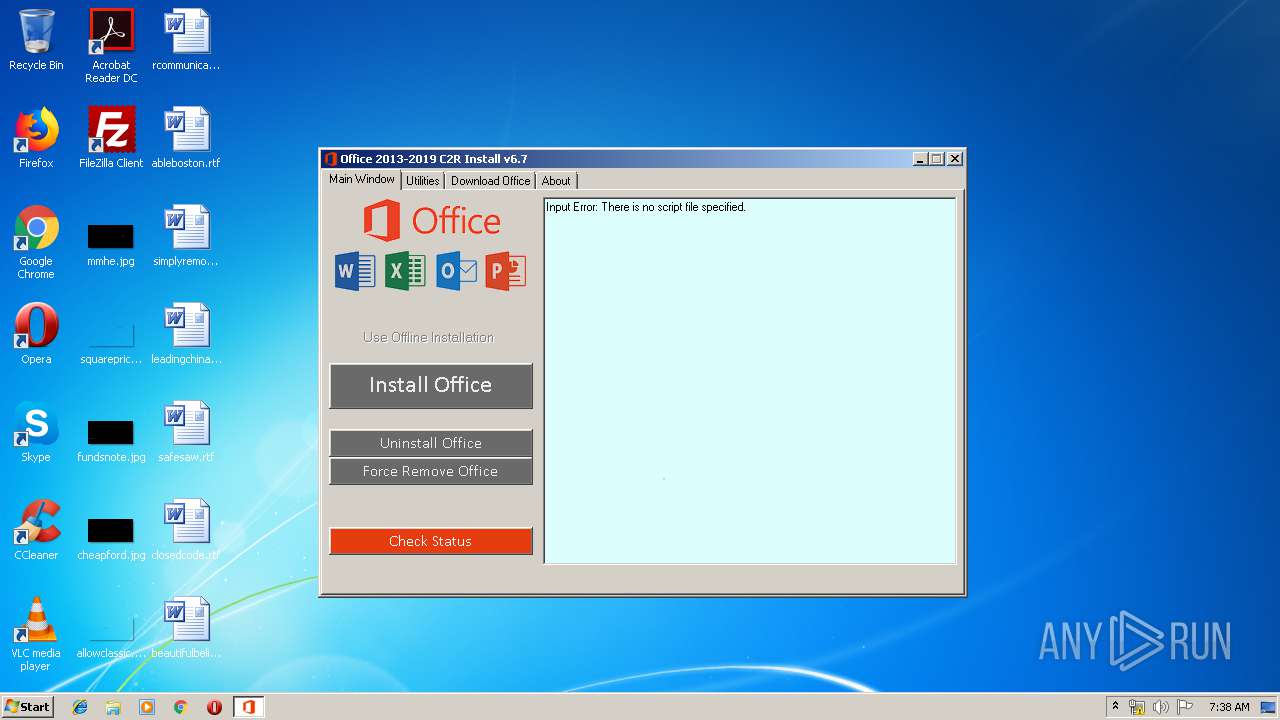Open the About tab

(x=556, y=181)
